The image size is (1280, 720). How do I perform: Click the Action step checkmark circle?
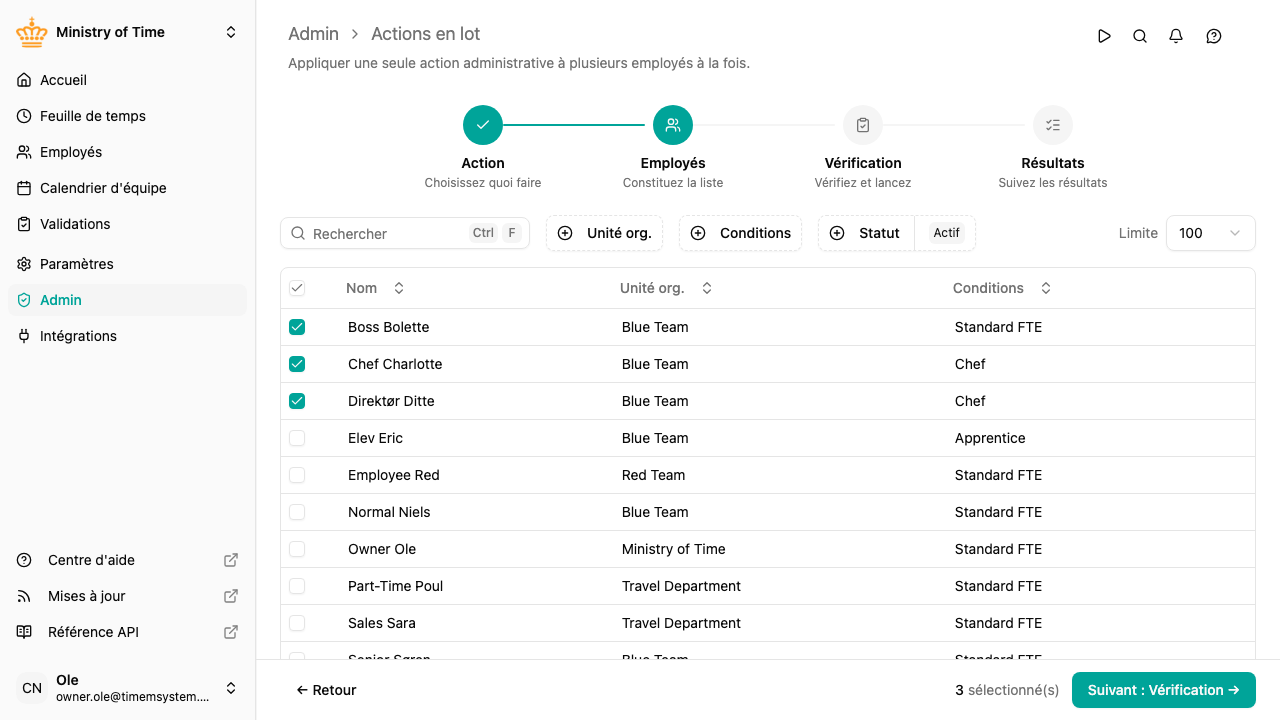pyautogui.click(x=483, y=125)
